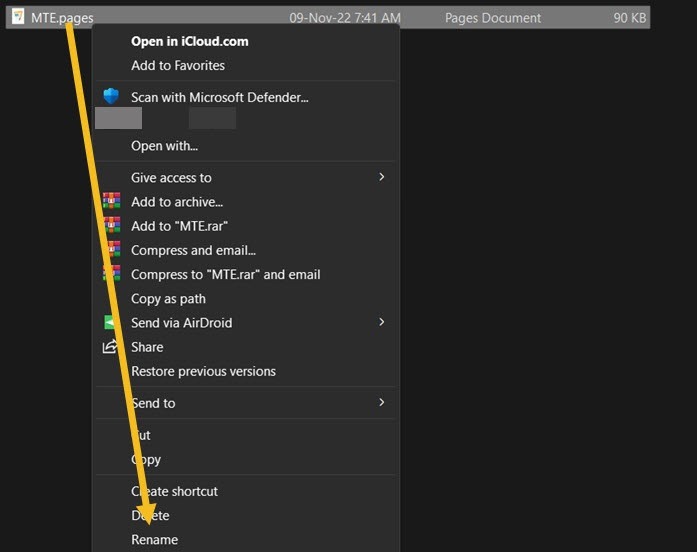
Task: Click the Pages Document type text in file row
Action: (493, 18)
